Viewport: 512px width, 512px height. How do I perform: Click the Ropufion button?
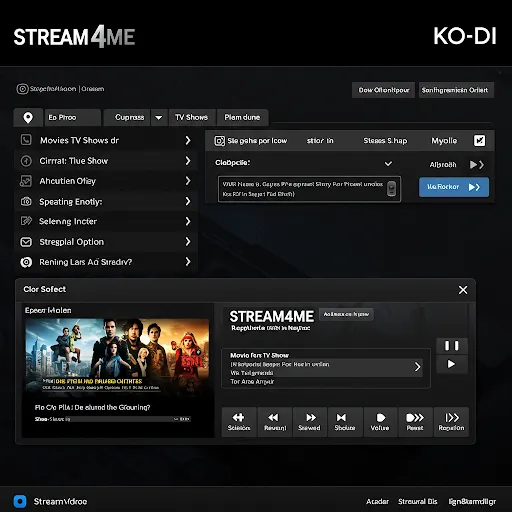(451, 422)
